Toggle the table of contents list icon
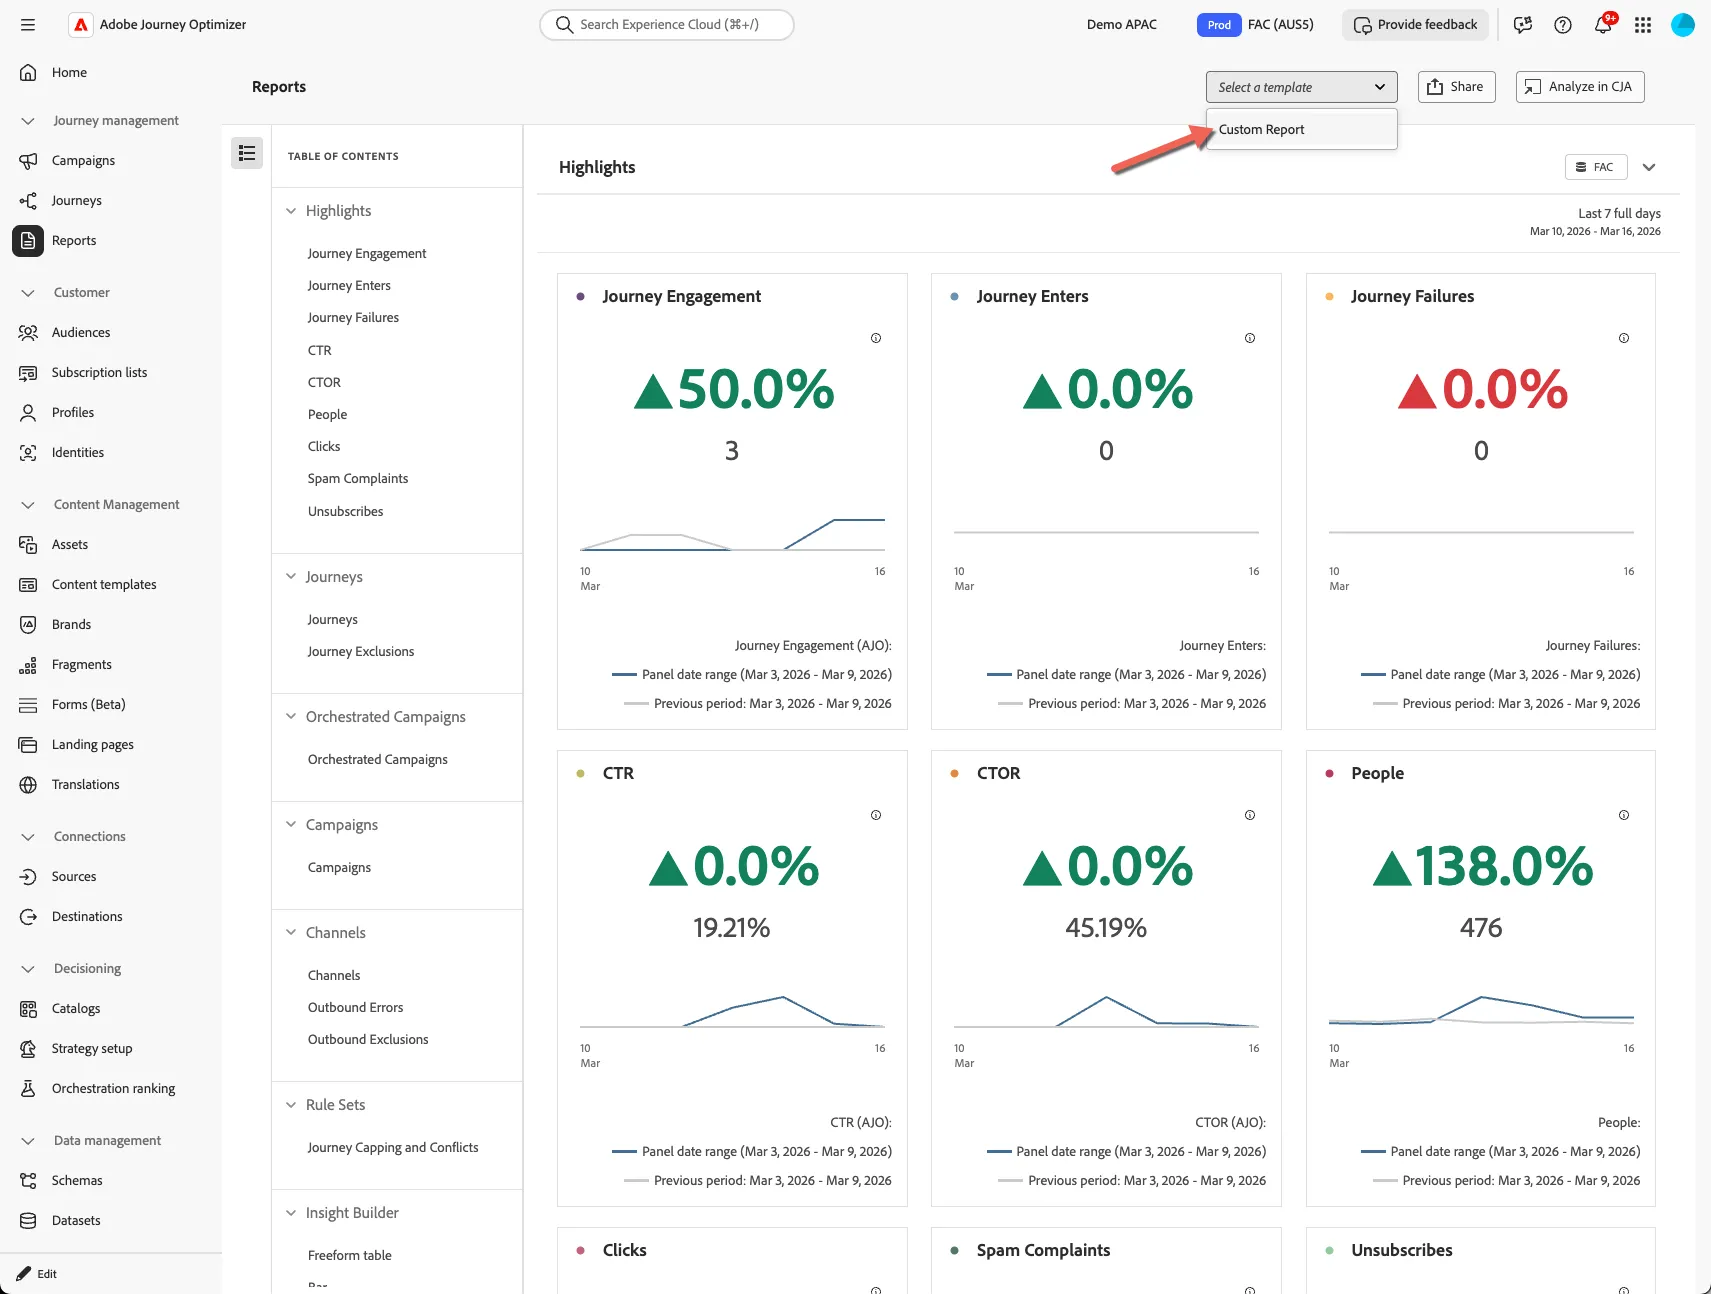 pos(247,153)
